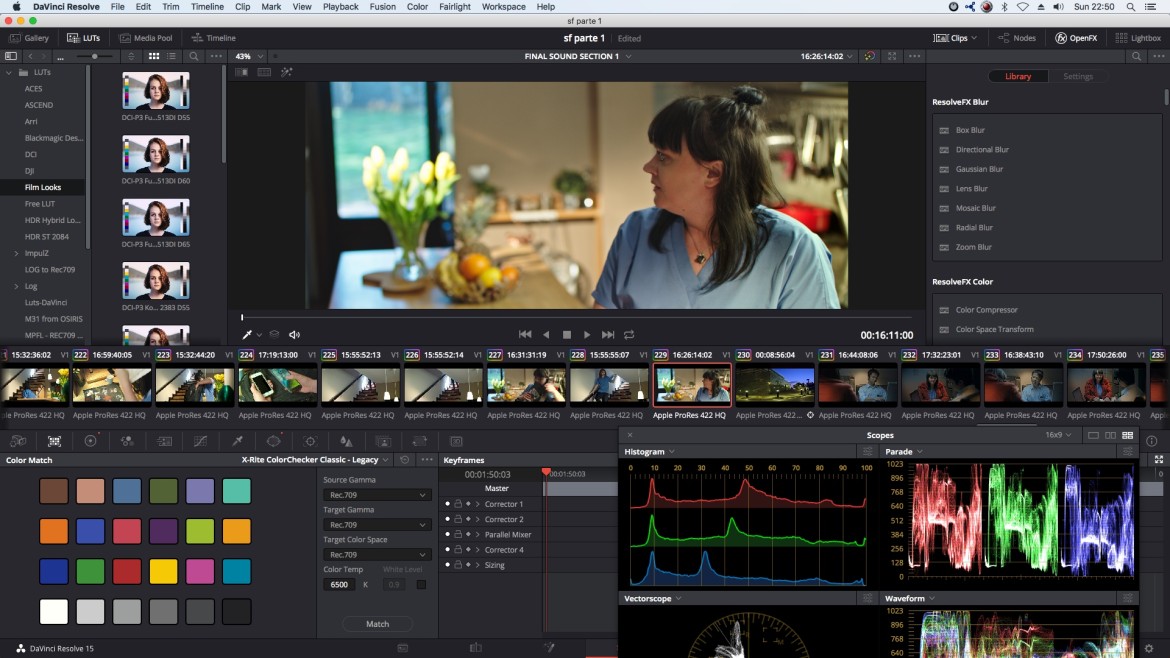This screenshot has height=658, width=1170.
Task: Show the Nodes editor
Action: 1016,37
